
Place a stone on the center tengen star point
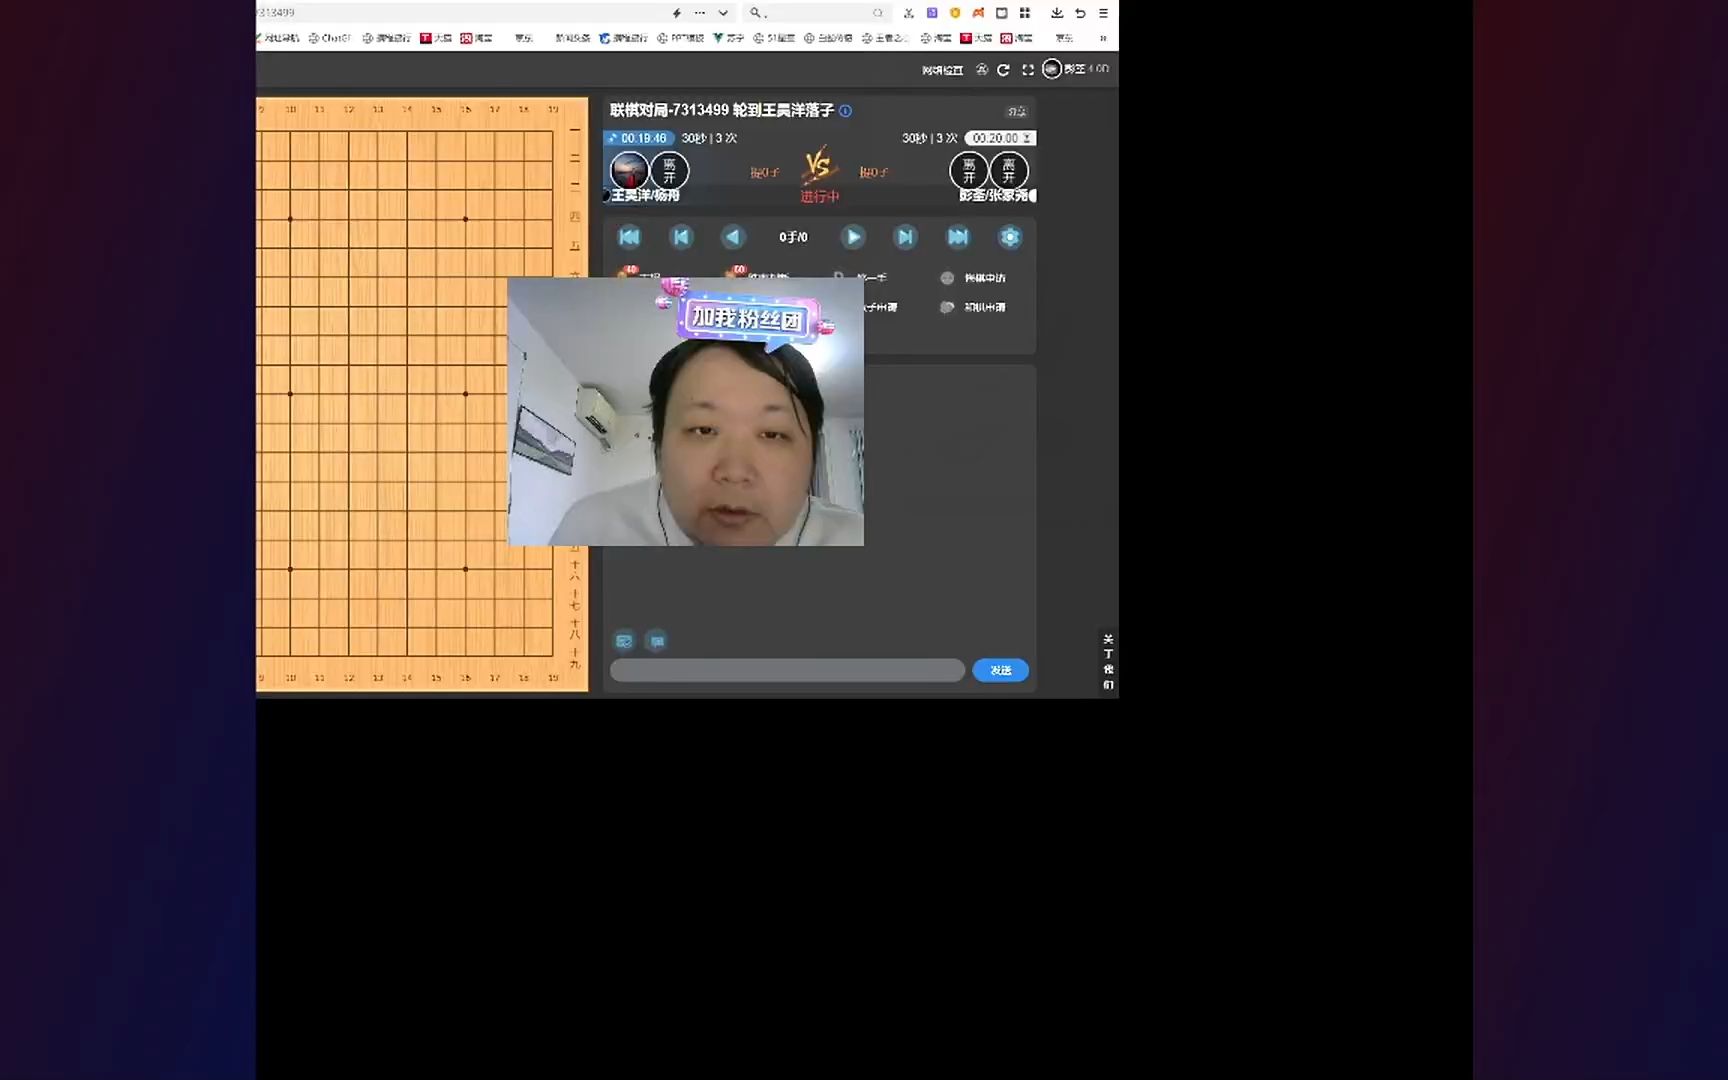pos(290,394)
